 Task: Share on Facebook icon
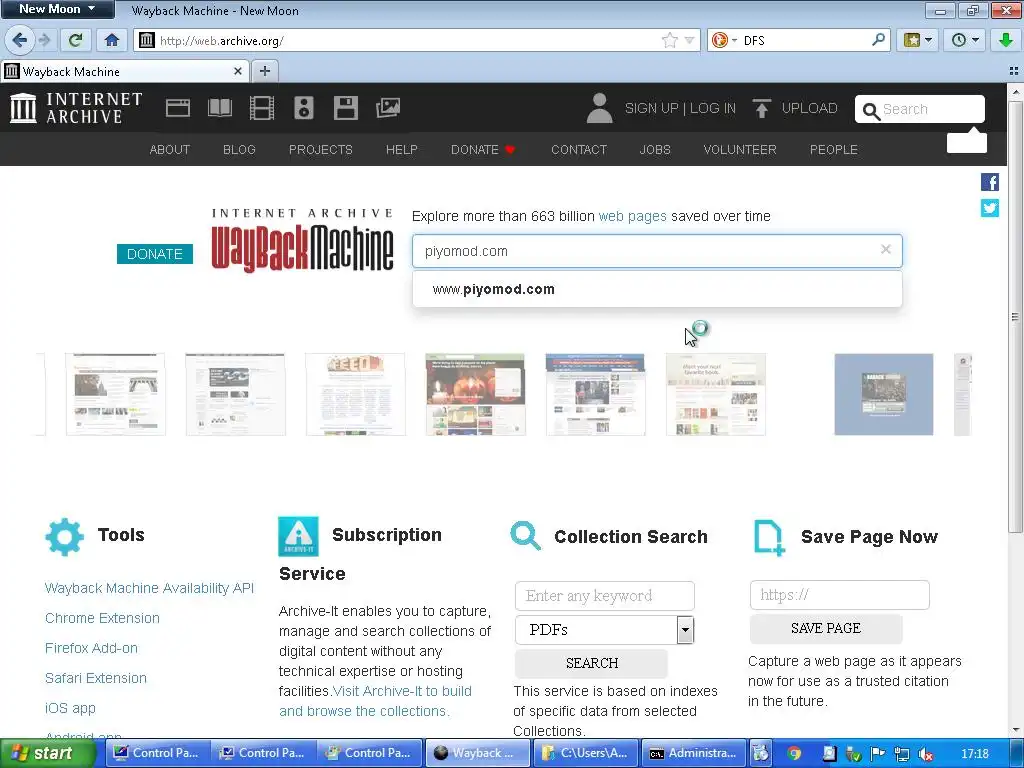[989, 182]
